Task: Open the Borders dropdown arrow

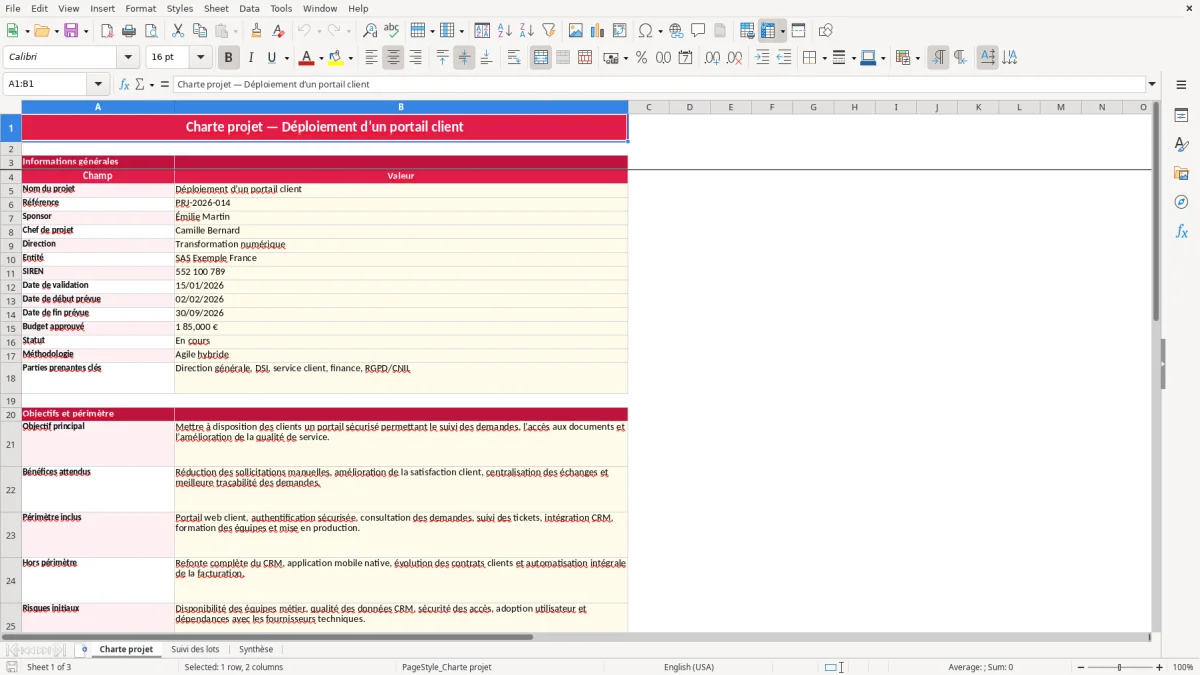Action: click(x=824, y=58)
